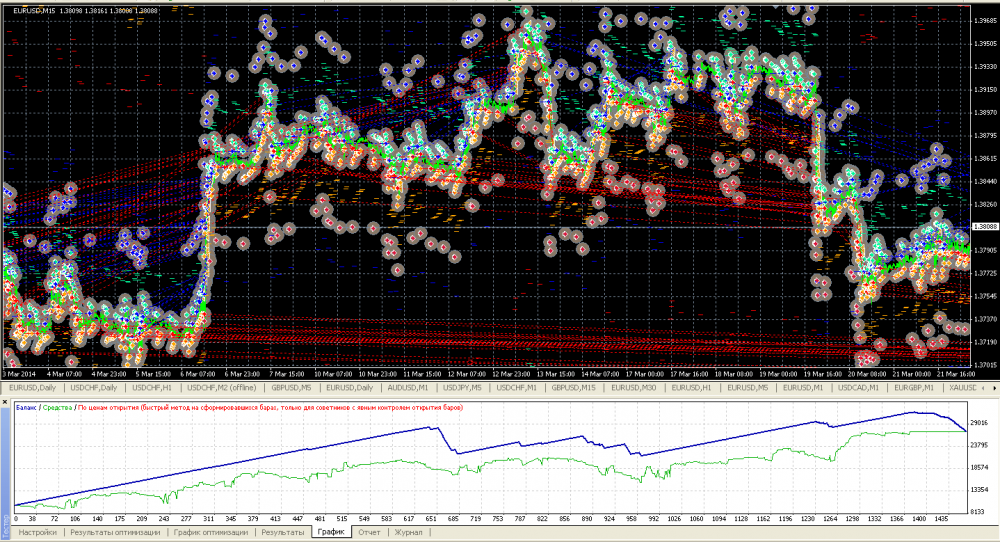
Task: Switch to the EURUSD,M5 chart tab
Action: [747, 388]
